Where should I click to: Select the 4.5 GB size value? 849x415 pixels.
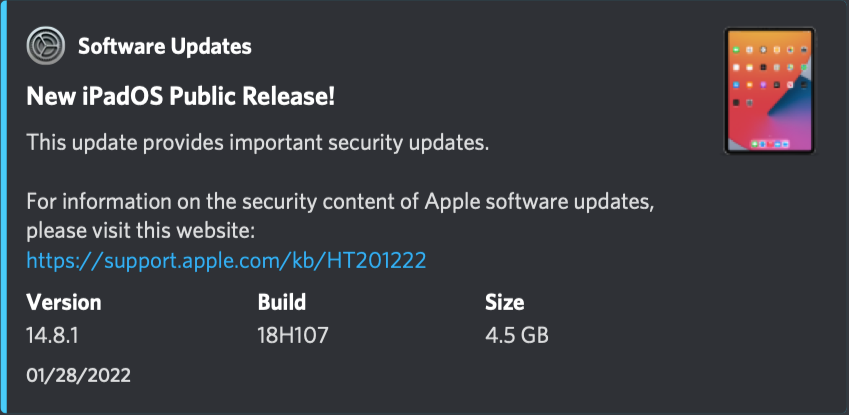[517, 336]
